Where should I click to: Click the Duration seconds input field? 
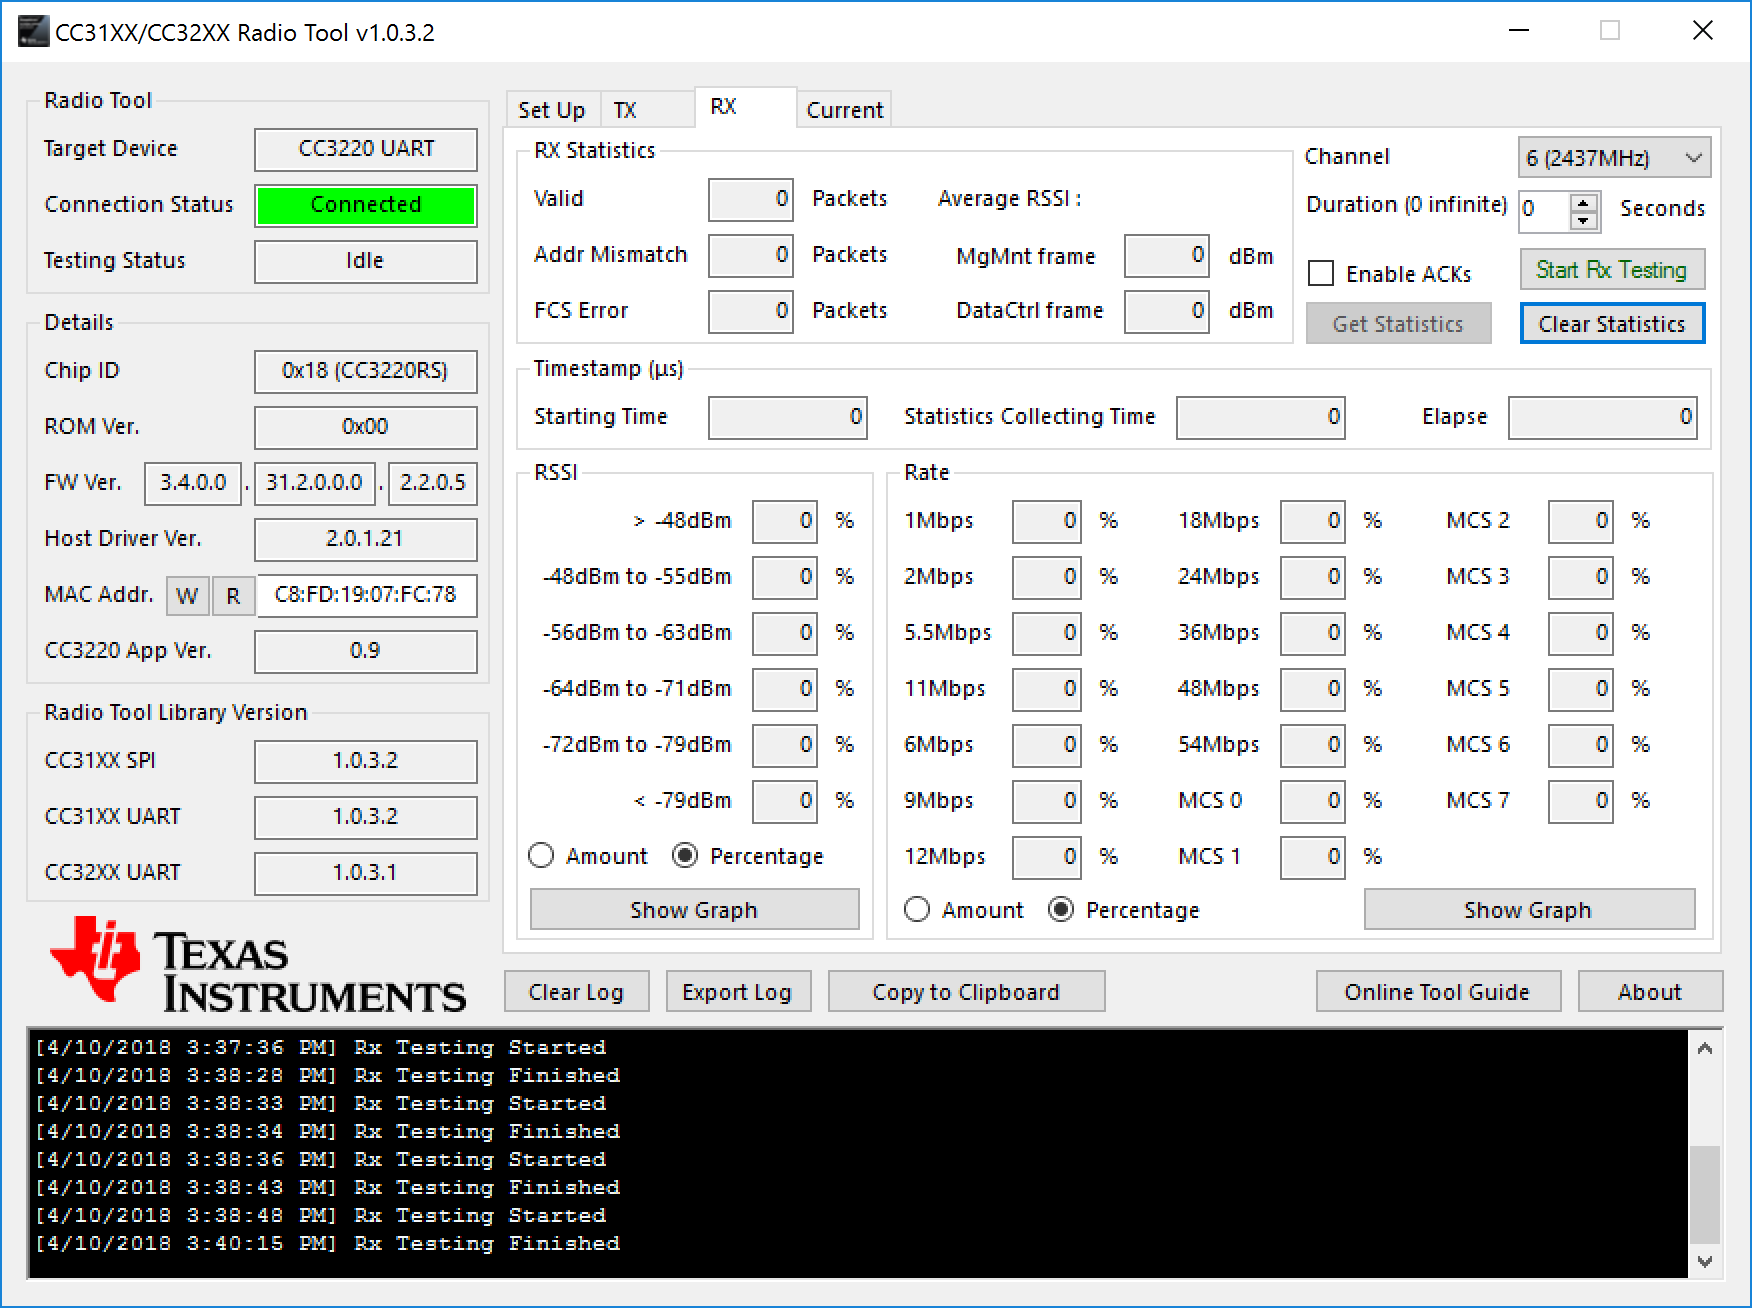click(1545, 211)
